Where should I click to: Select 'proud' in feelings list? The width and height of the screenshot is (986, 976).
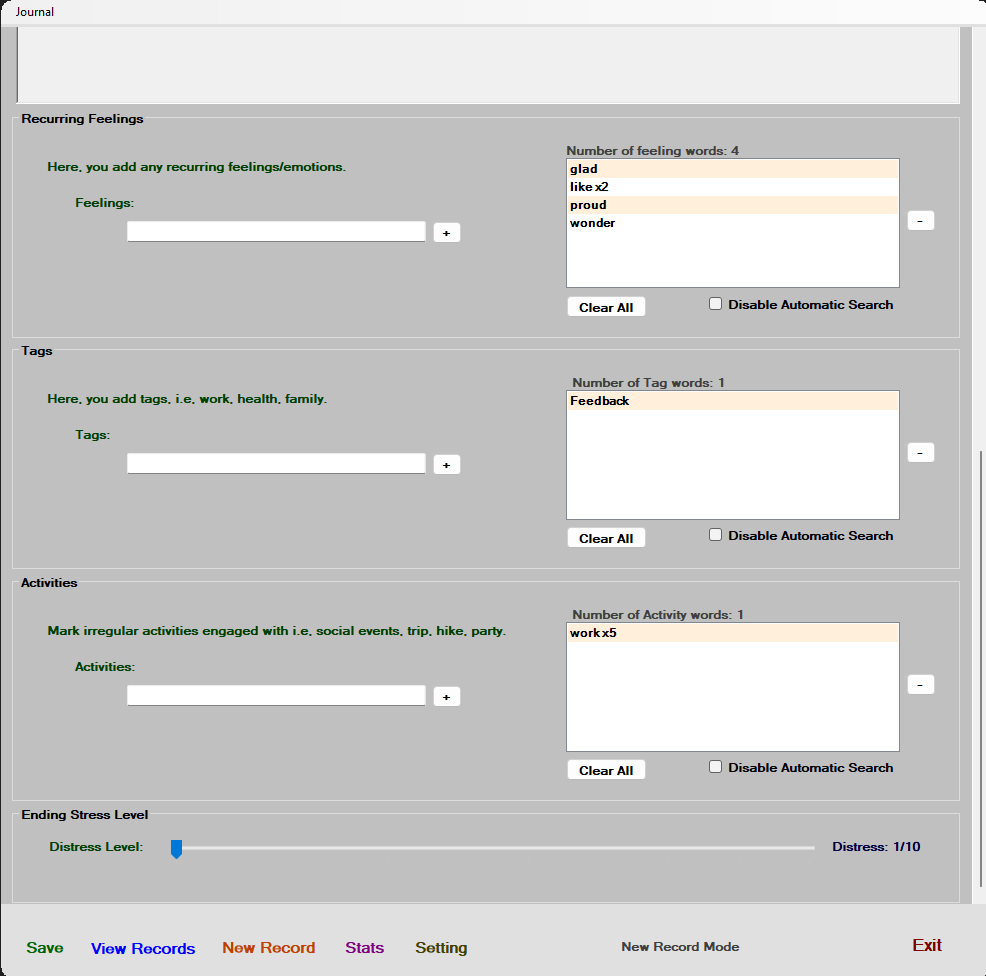point(733,205)
